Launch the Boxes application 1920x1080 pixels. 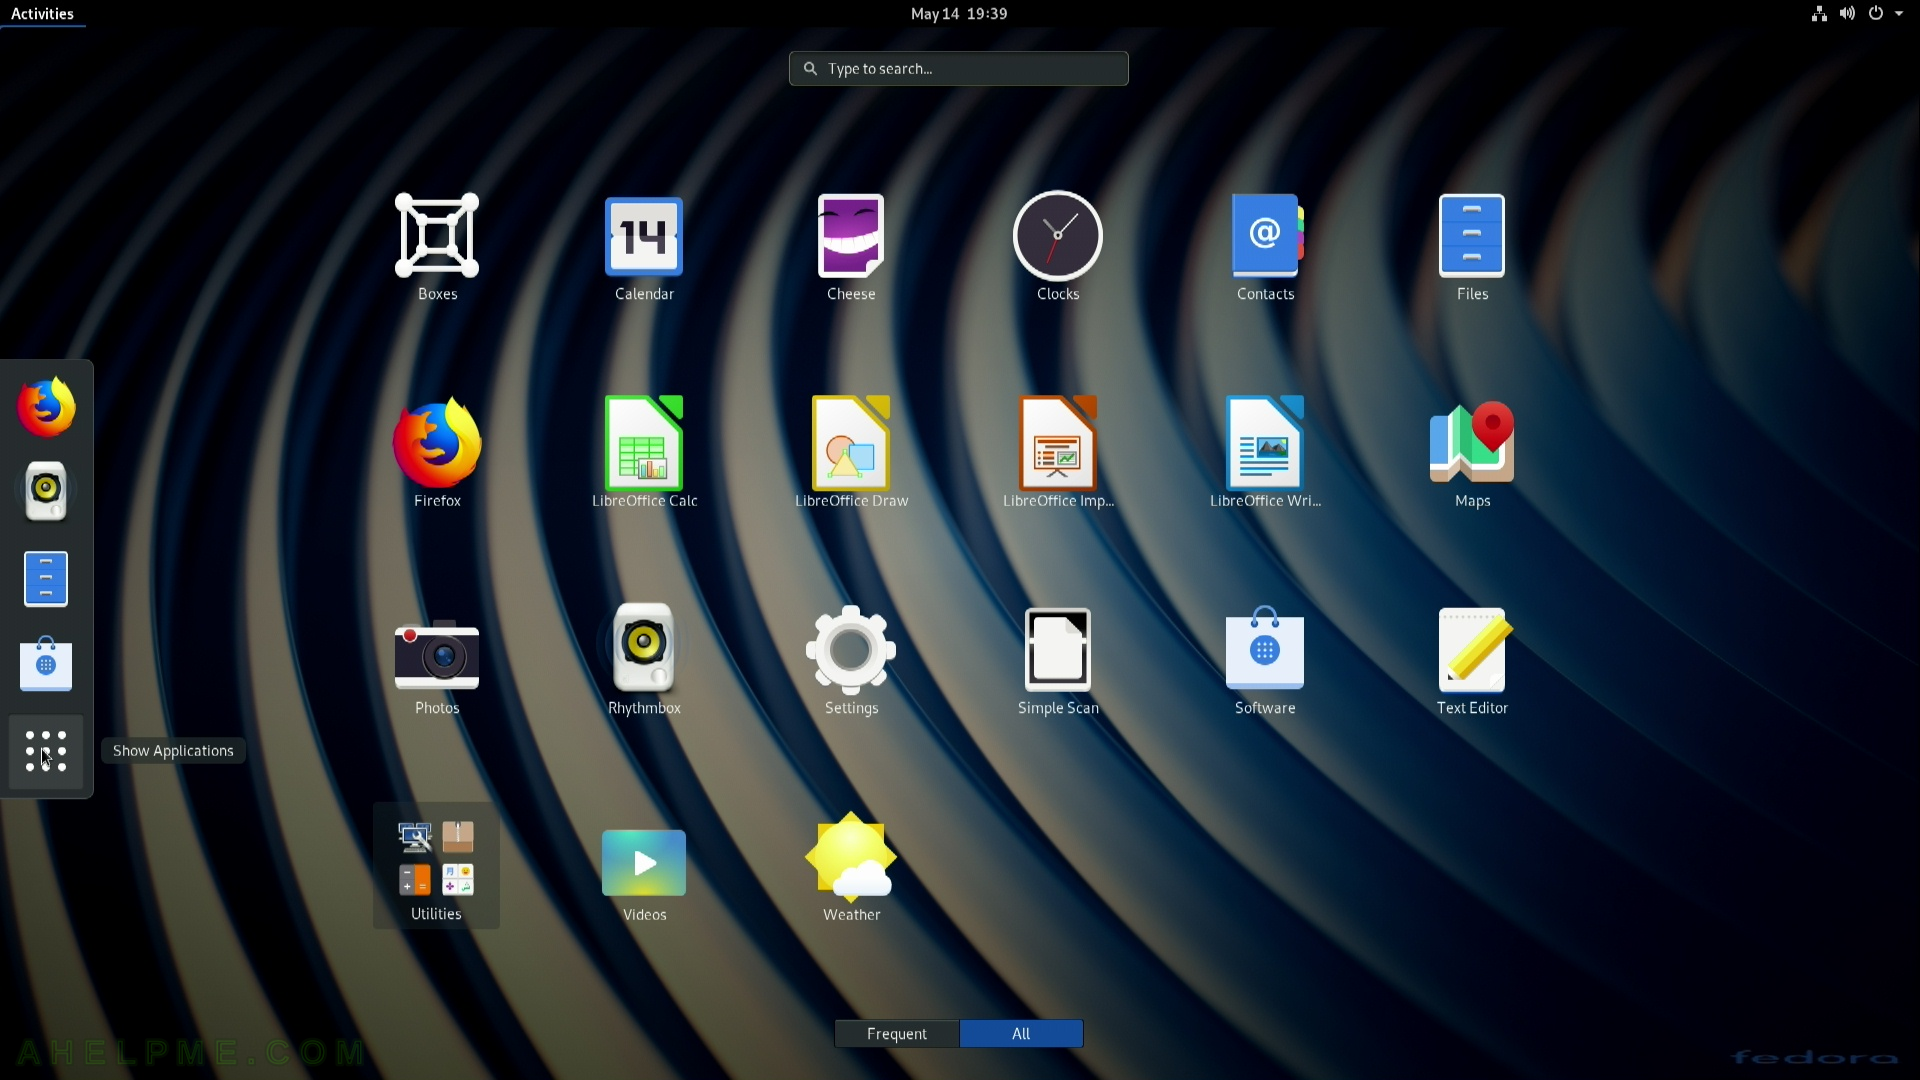click(437, 246)
